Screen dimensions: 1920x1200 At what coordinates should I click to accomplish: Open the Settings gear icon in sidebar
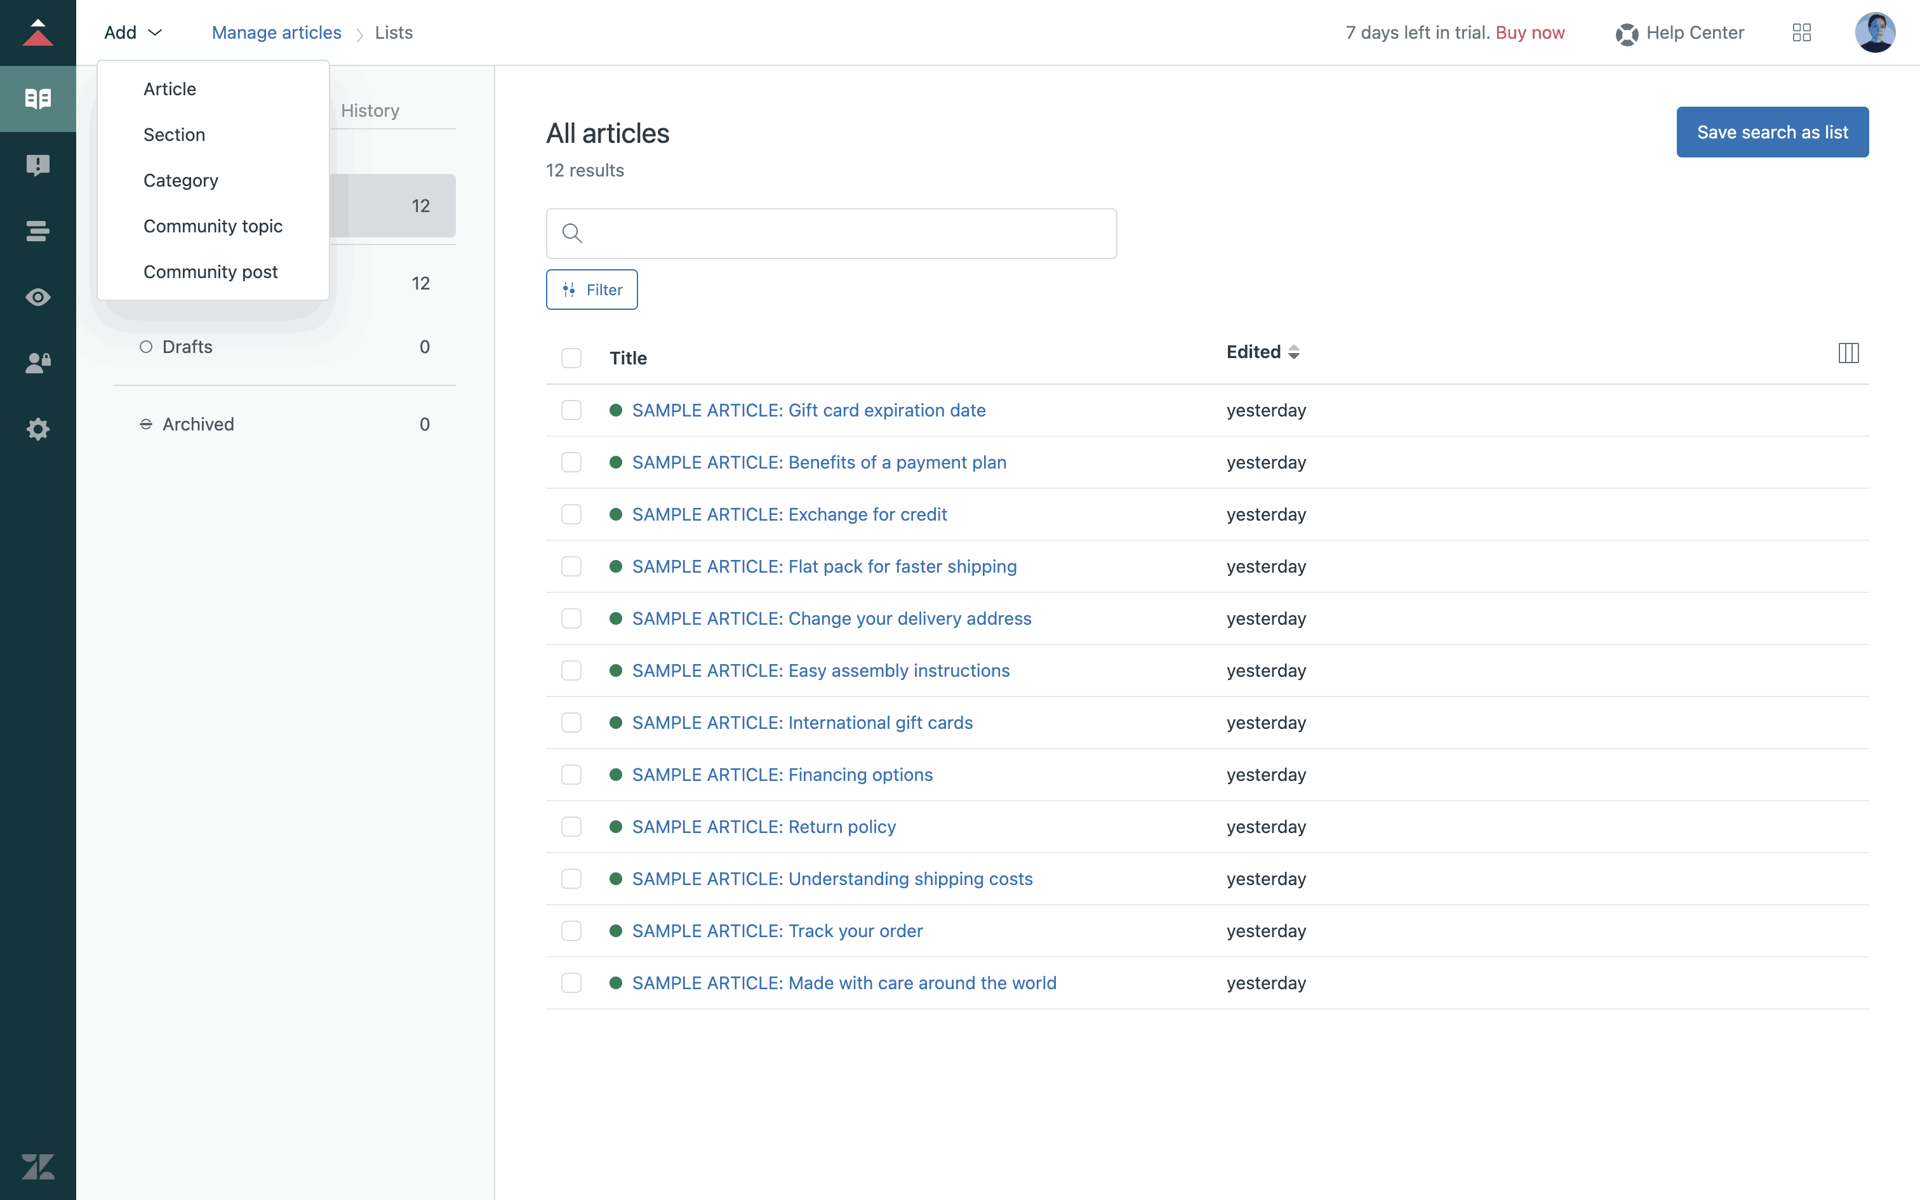pyautogui.click(x=38, y=429)
